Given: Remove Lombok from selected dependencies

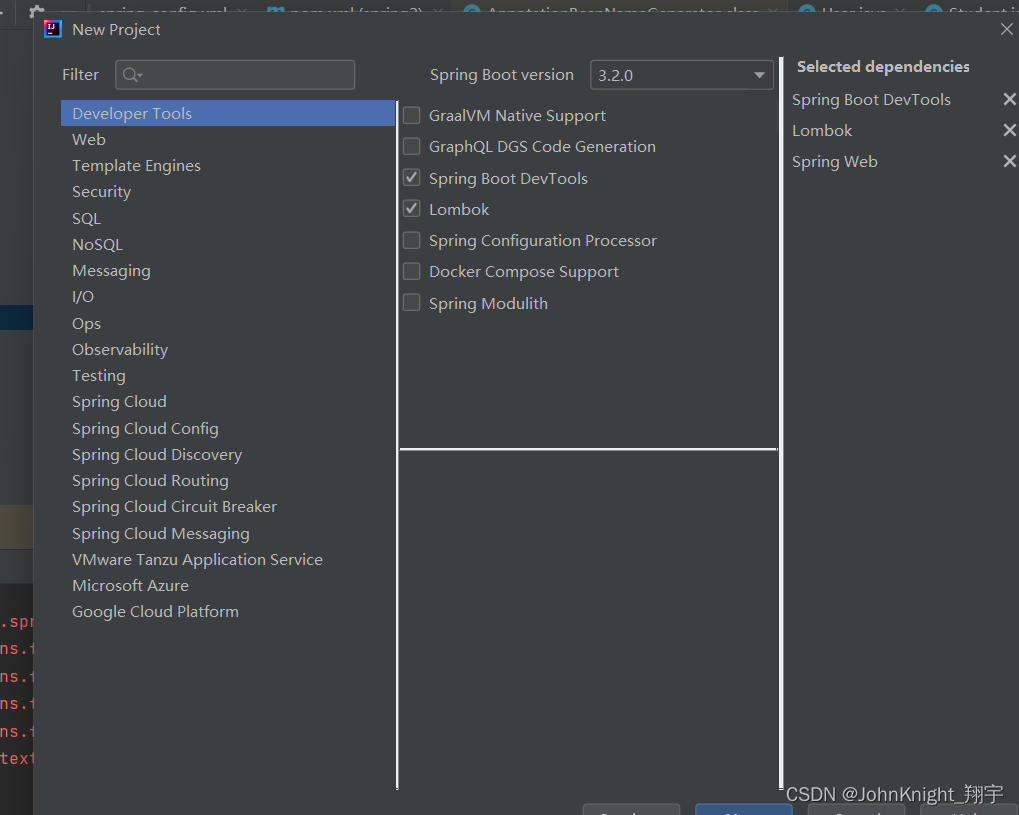Looking at the screenshot, I should click(x=1009, y=130).
